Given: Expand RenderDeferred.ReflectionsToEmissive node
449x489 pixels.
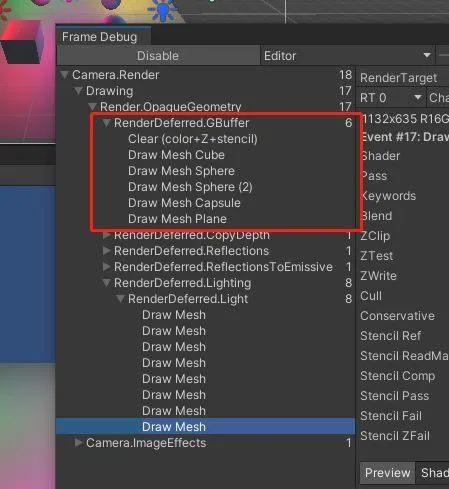Looking at the screenshot, I should [106, 267].
